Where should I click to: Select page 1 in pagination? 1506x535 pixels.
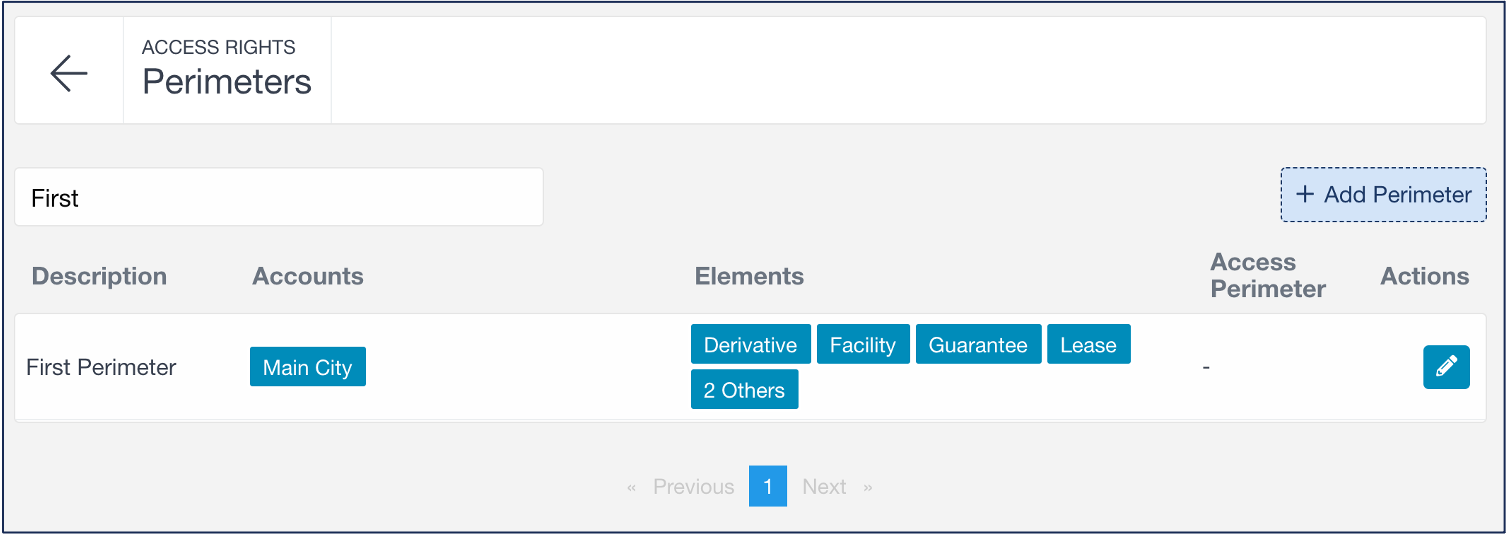767,487
